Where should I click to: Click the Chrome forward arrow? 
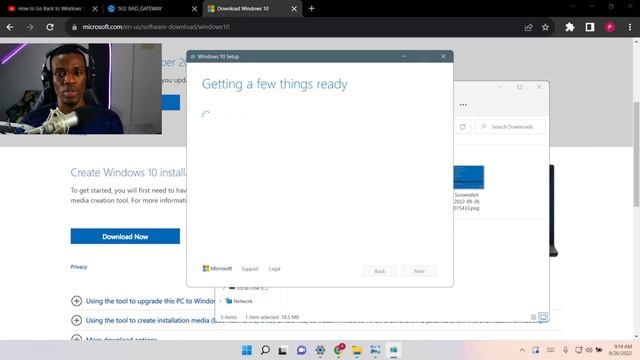point(30,27)
